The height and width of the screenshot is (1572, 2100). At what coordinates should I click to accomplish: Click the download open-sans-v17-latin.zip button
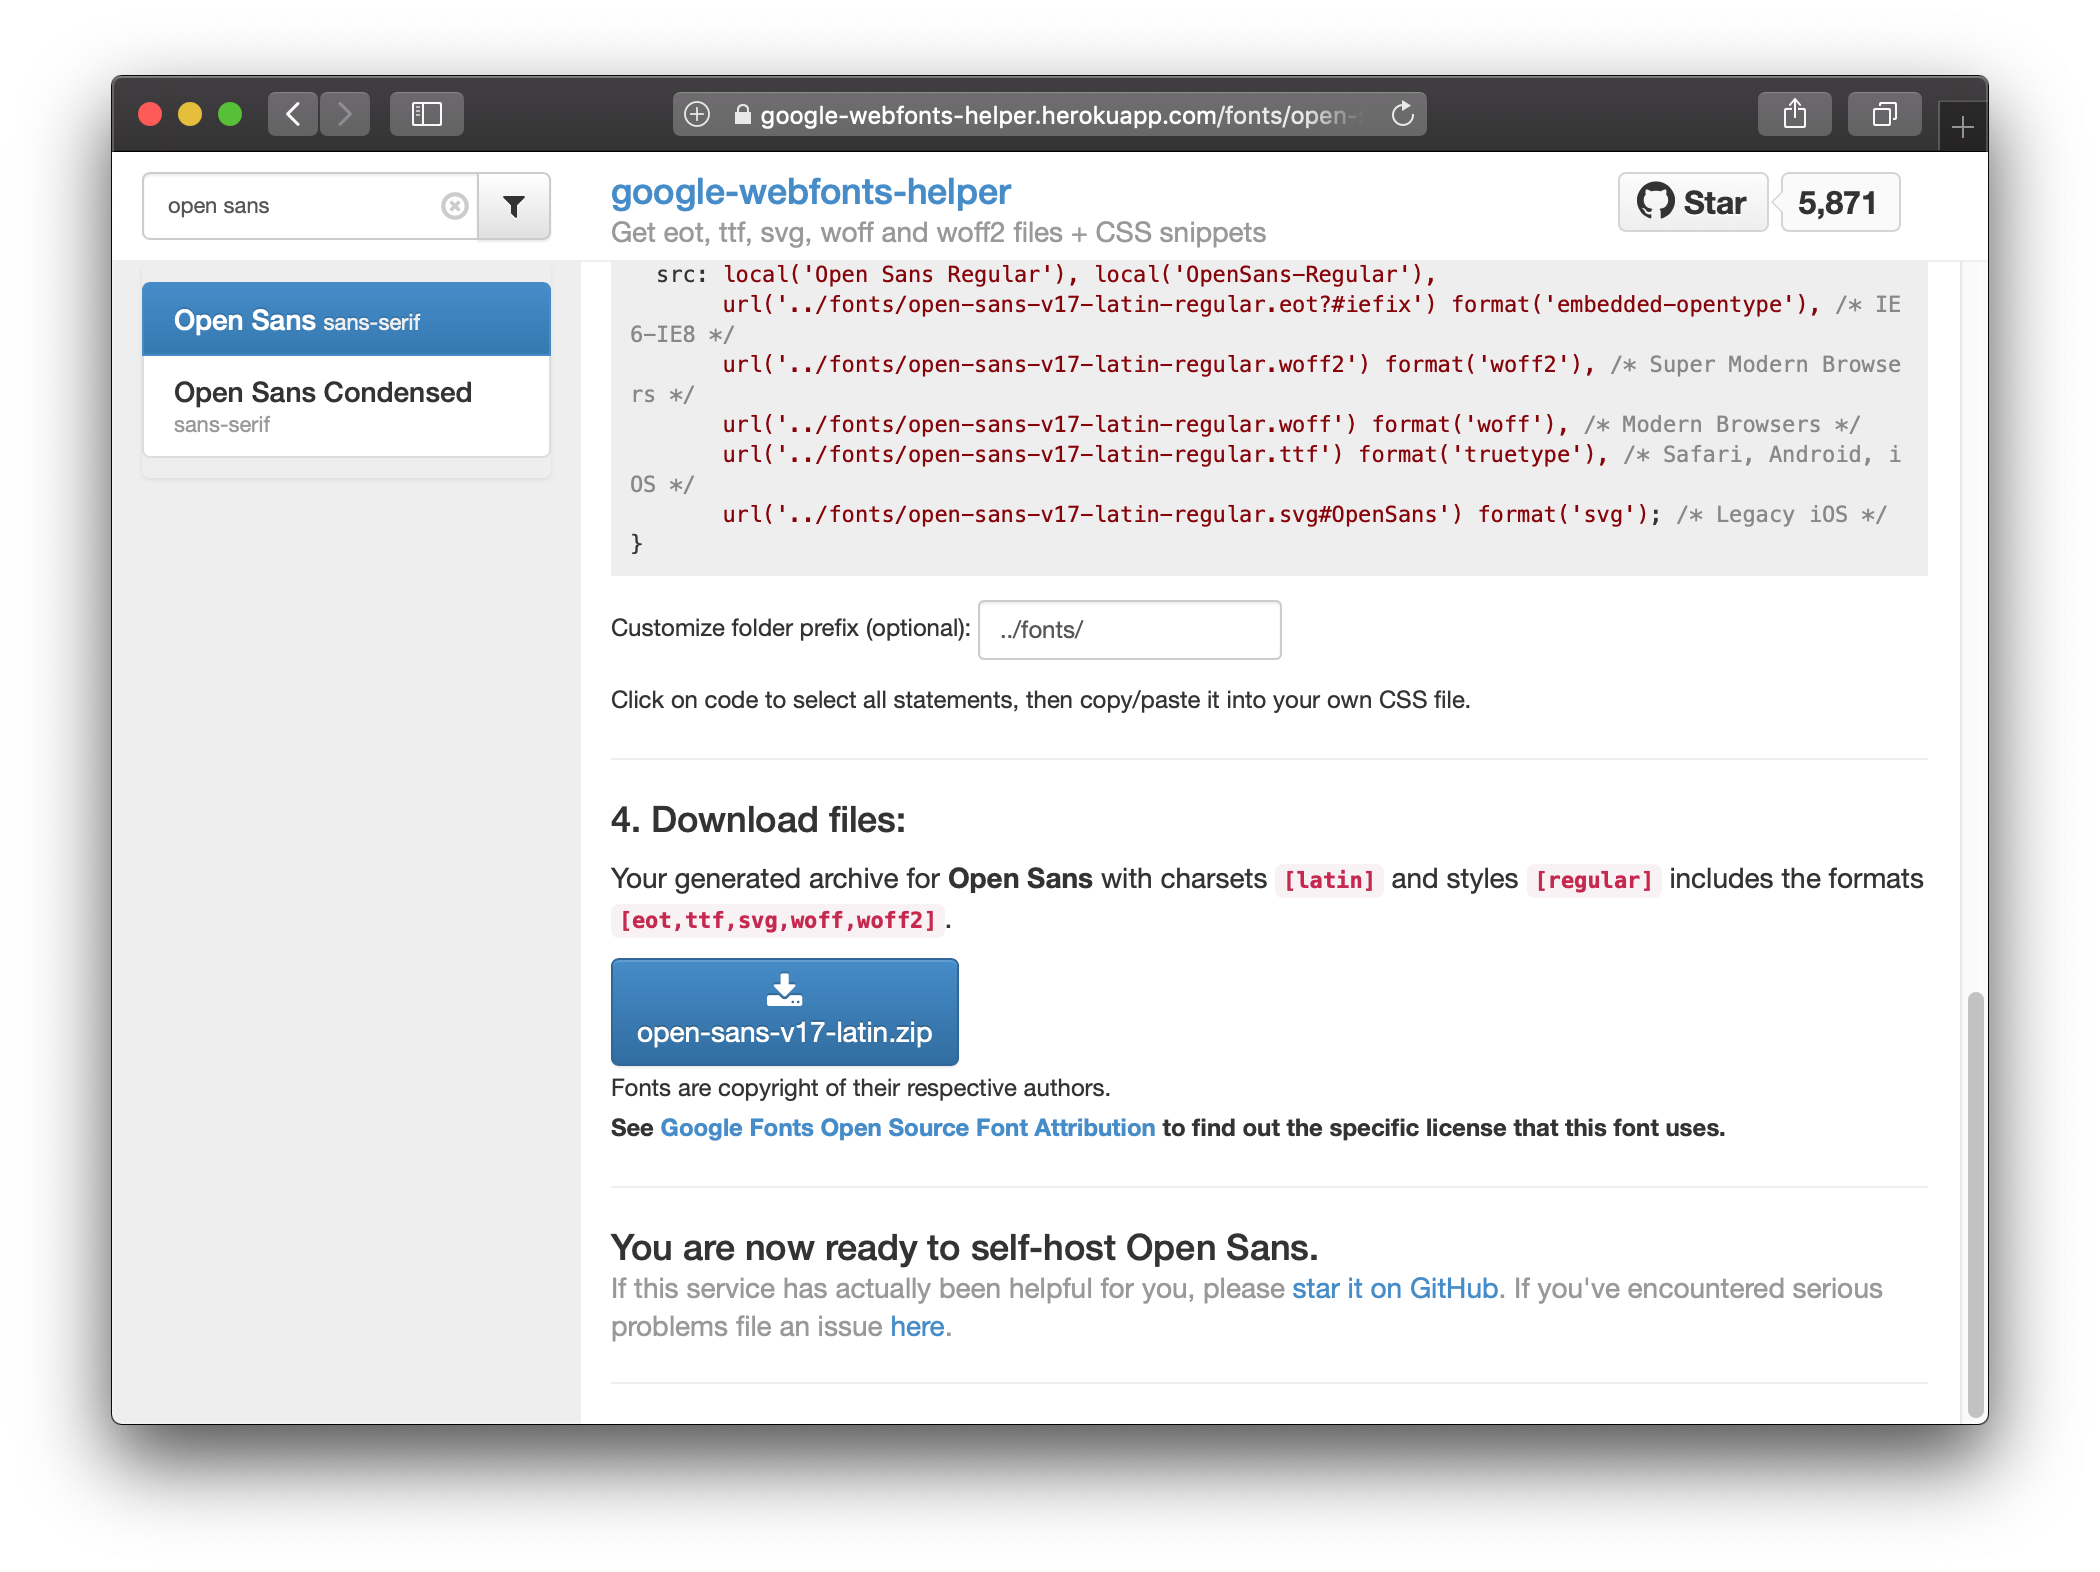point(784,1009)
